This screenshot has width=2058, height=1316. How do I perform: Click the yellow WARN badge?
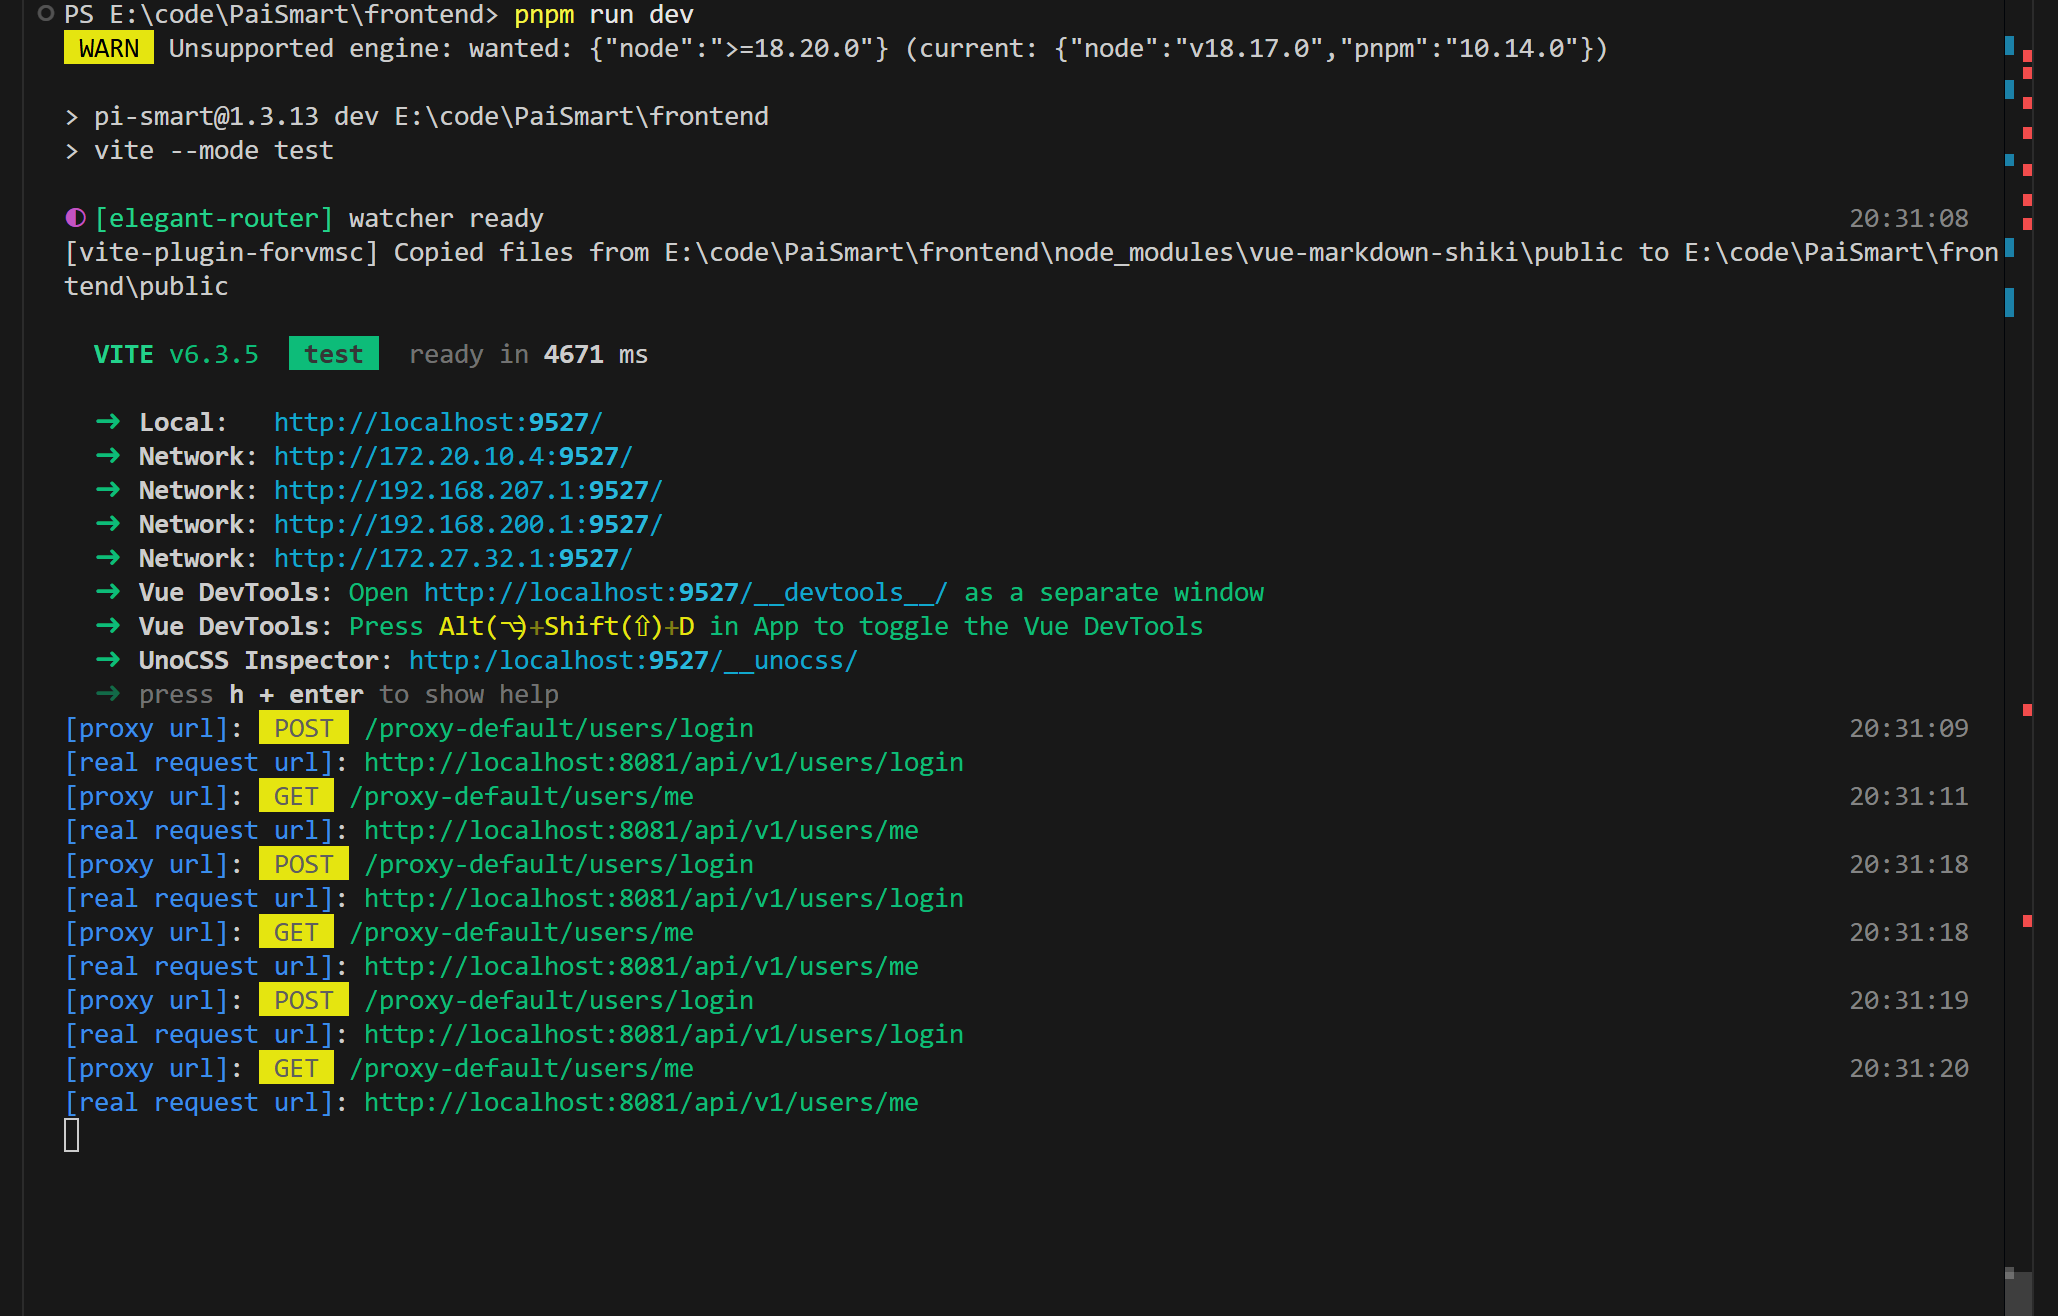[109, 48]
